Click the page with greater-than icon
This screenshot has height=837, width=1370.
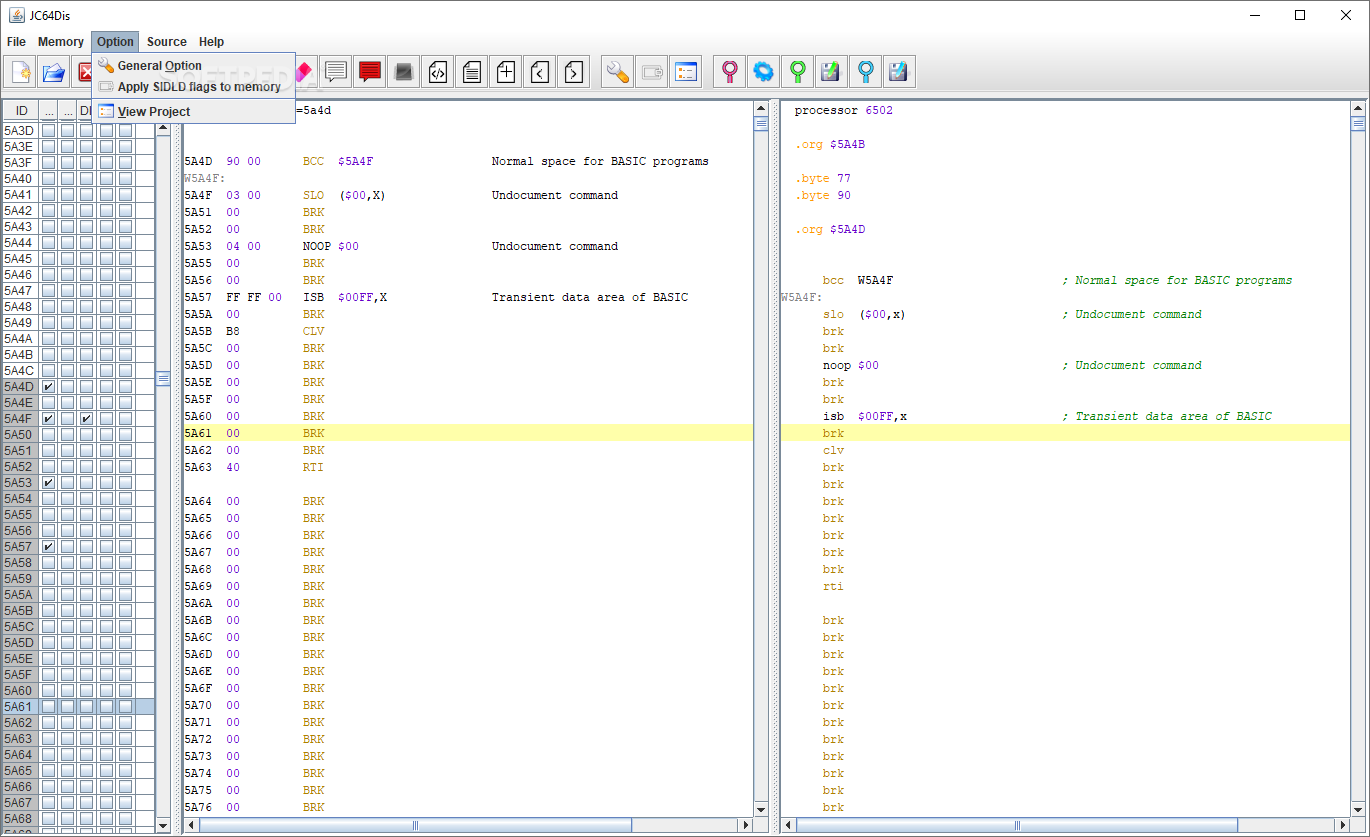tap(573, 72)
